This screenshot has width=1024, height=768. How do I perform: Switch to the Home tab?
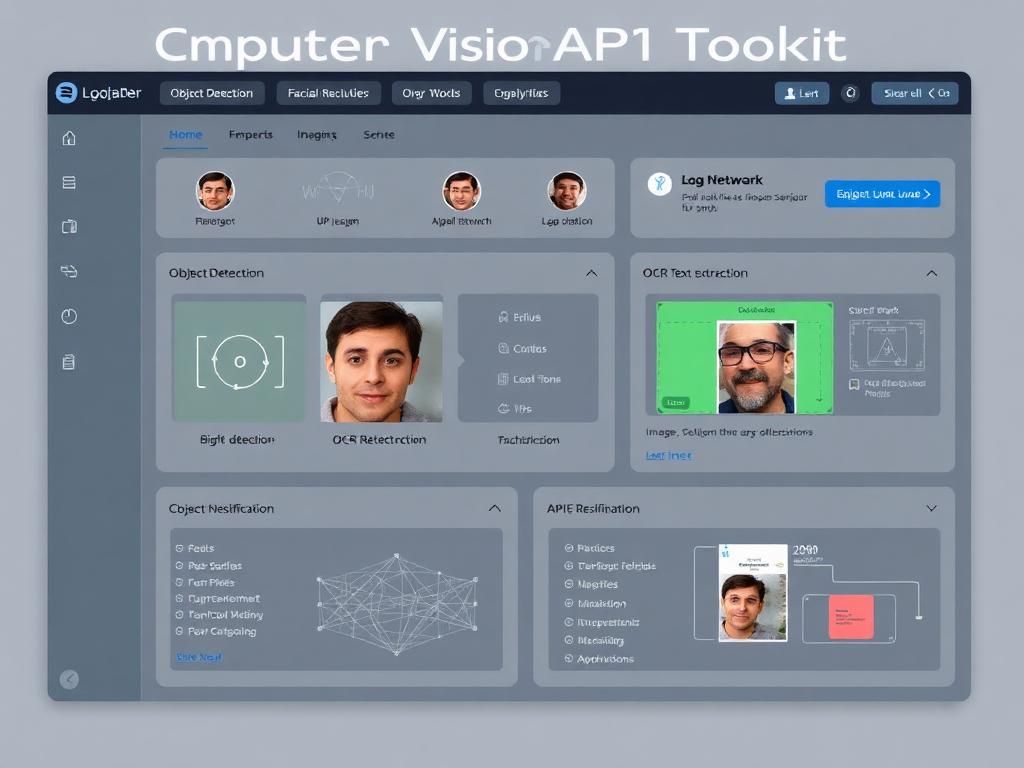pos(185,135)
